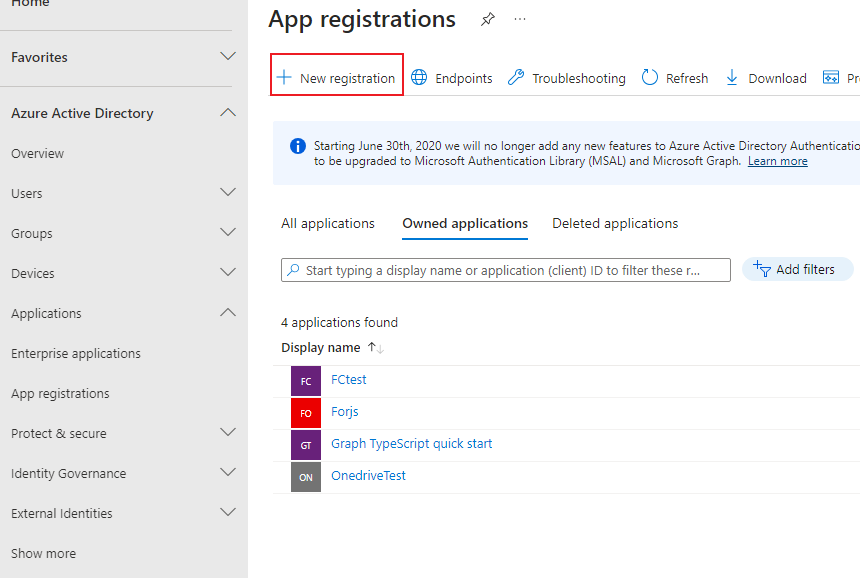Image resolution: width=860 pixels, height=578 pixels.
Task: Click the plus icon for New registration
Action: (284, 77)
